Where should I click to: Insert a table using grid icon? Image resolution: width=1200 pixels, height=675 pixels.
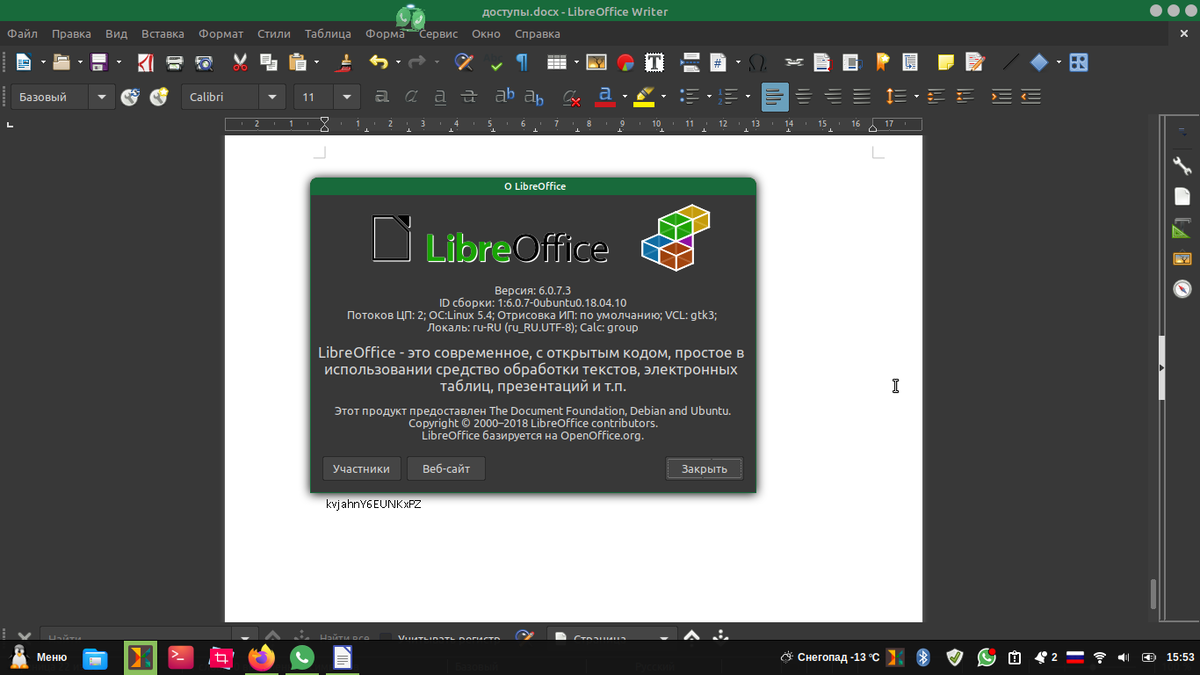click(556, 62)
